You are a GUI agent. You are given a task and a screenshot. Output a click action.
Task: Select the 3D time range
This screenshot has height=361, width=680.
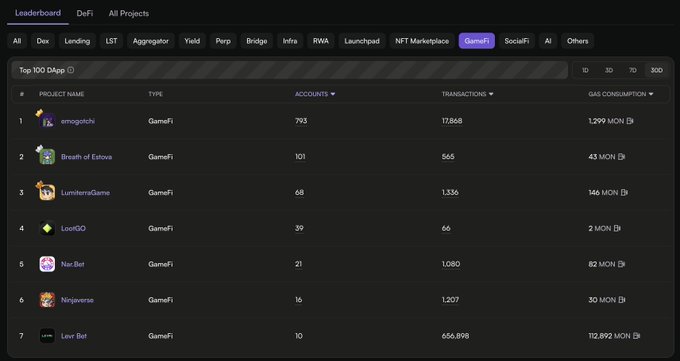click(609, 70)
